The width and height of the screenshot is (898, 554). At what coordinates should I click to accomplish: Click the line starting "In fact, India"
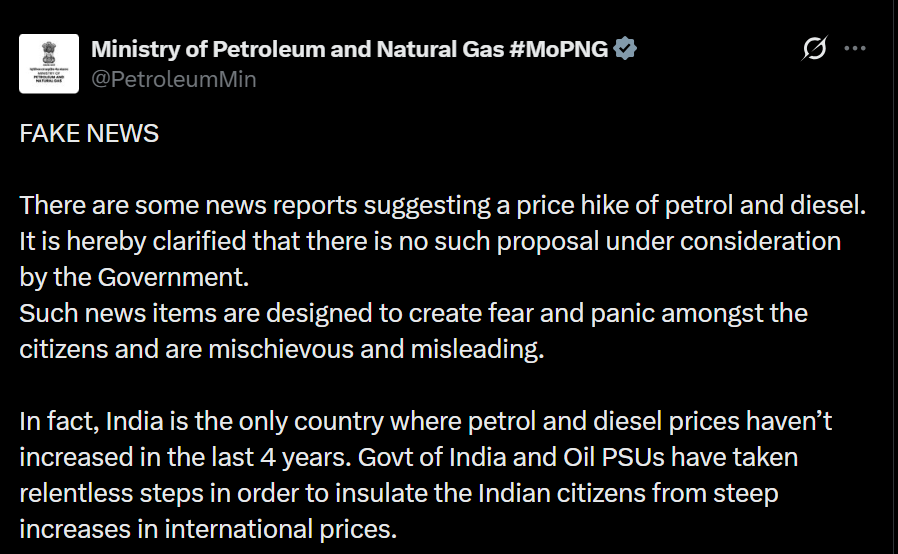[425, 421]
